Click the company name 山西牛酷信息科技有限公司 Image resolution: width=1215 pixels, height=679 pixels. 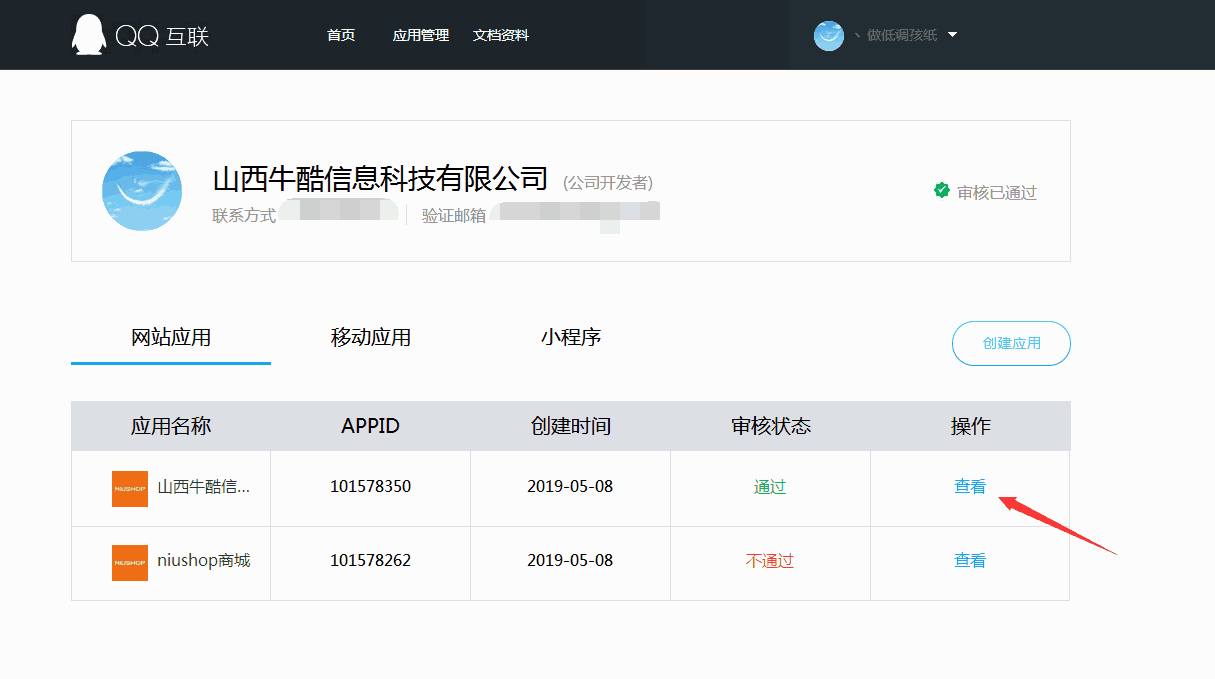tap(381, 179)
